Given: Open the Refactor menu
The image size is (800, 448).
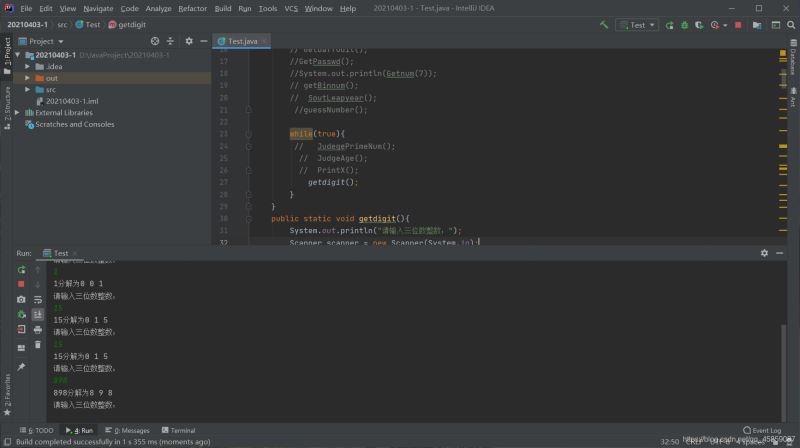Looking at the screenshot, I should [192, 8].
